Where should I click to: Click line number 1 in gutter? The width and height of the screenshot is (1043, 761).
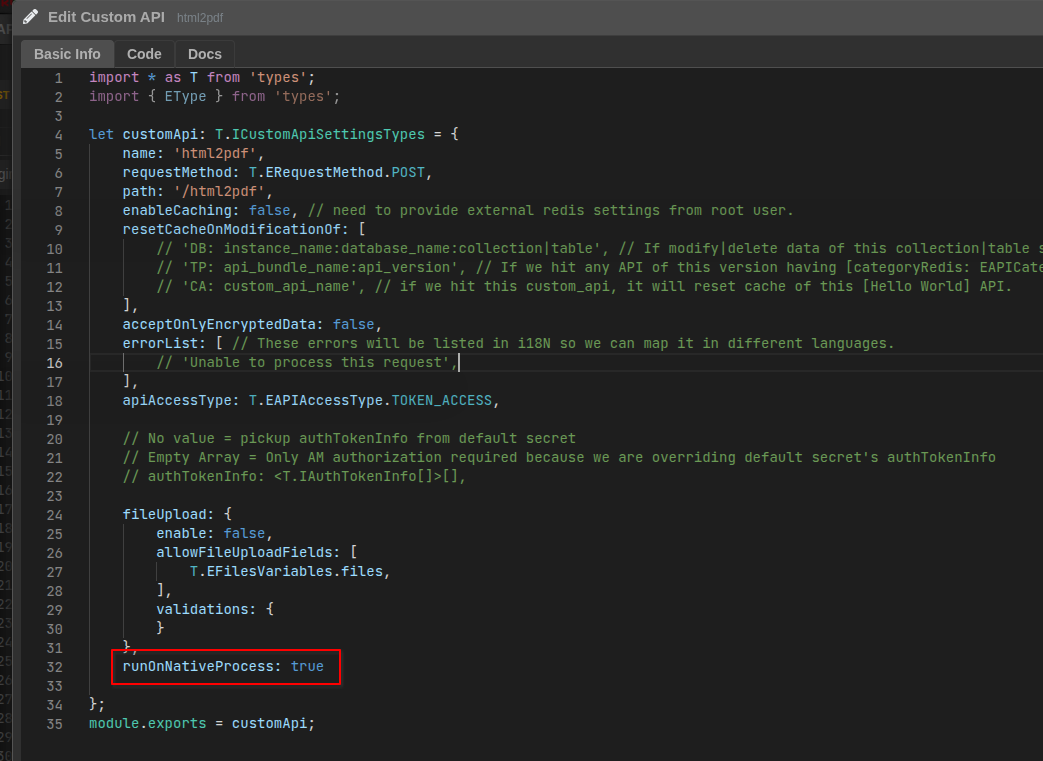coord(58,78)
